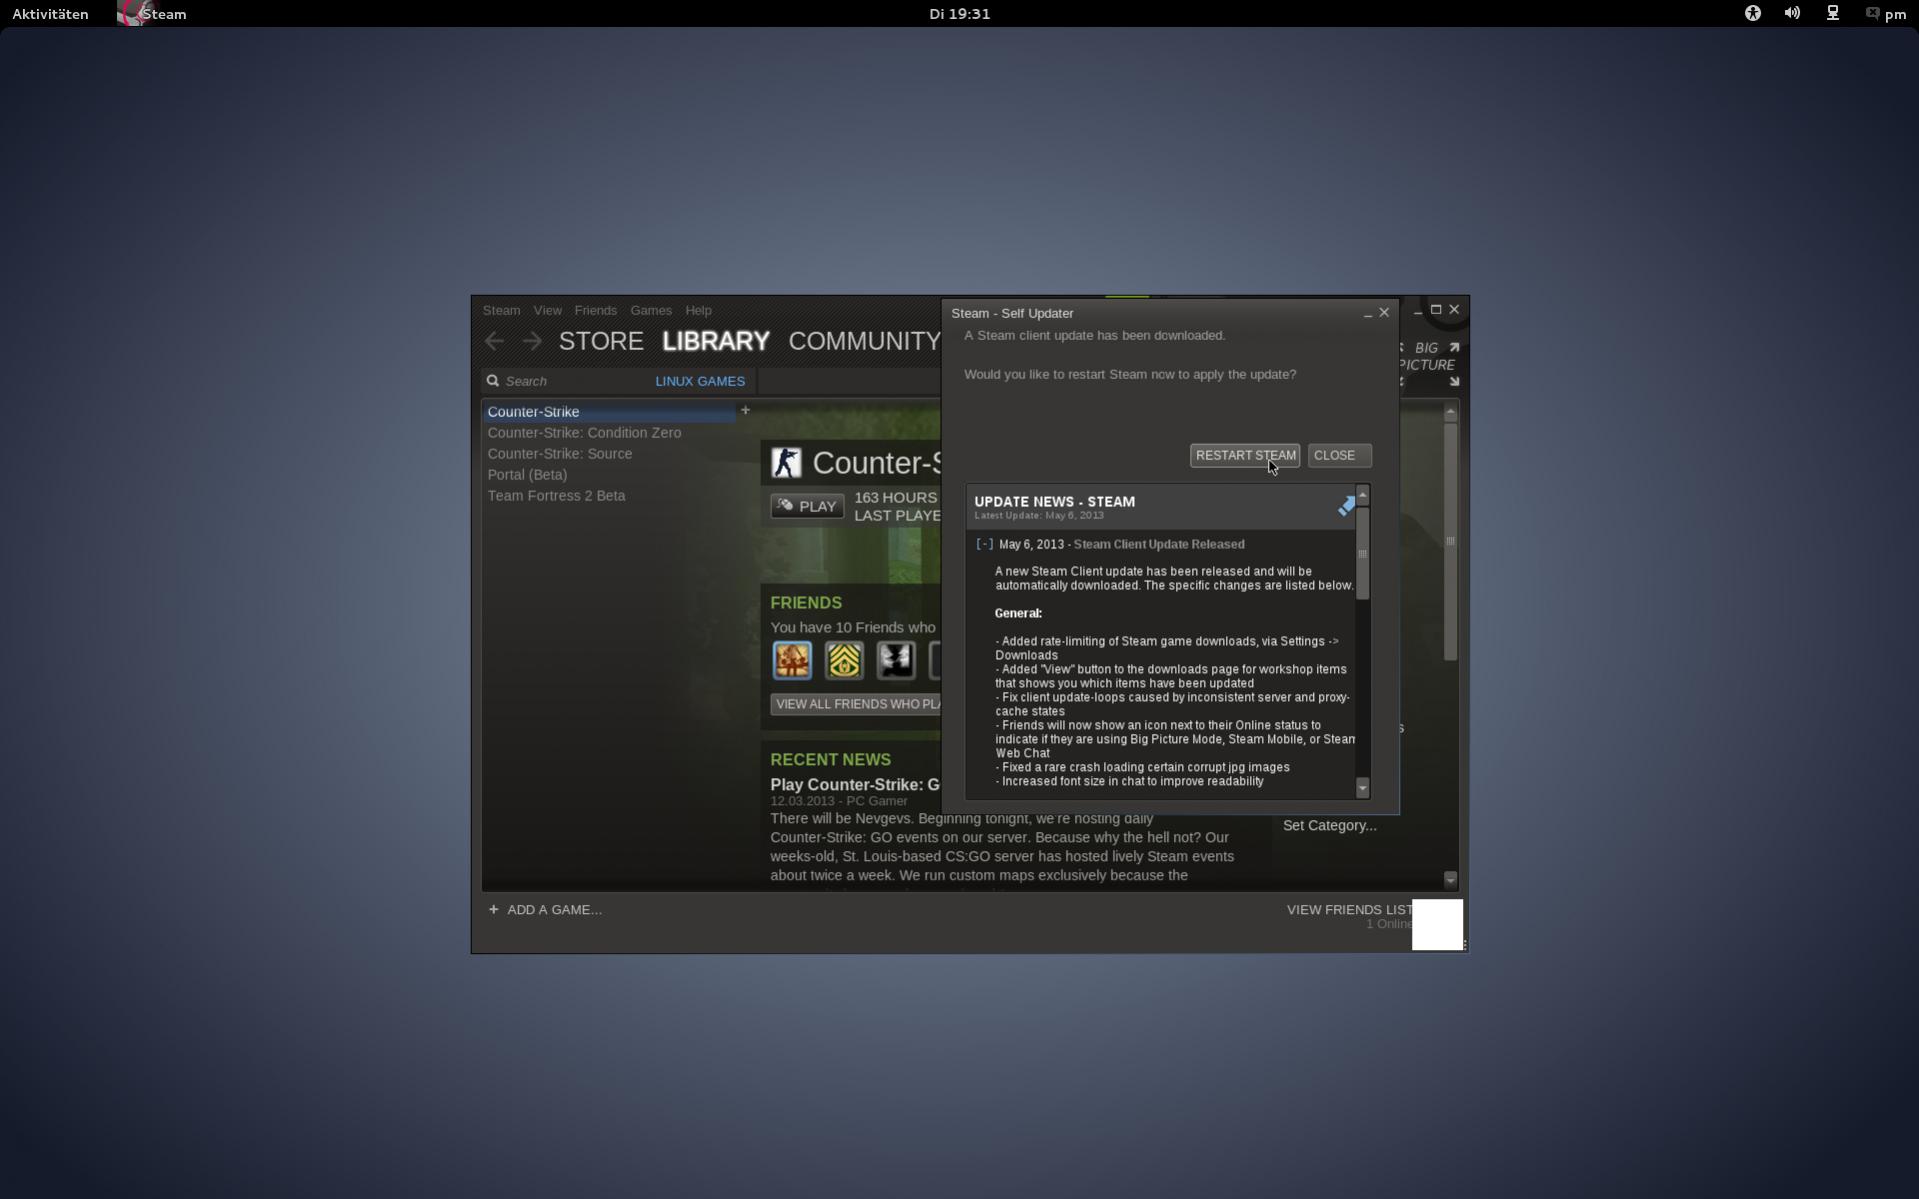Open Aktivitäten overview

(50, 14)
